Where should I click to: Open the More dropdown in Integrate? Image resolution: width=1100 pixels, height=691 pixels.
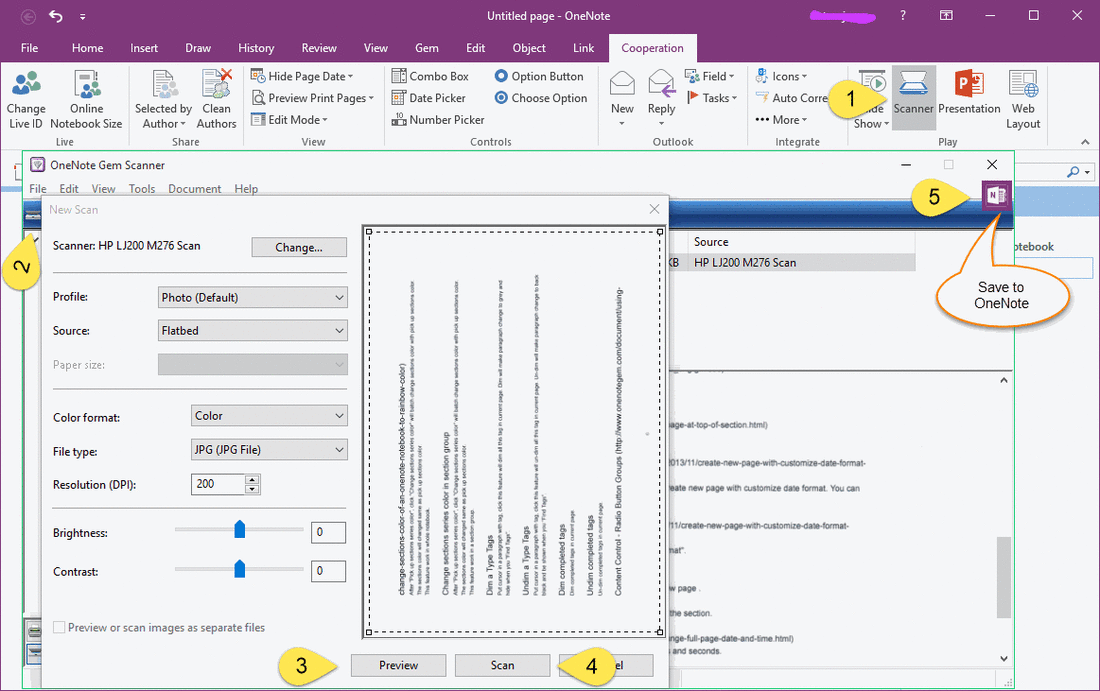point(781,120)
